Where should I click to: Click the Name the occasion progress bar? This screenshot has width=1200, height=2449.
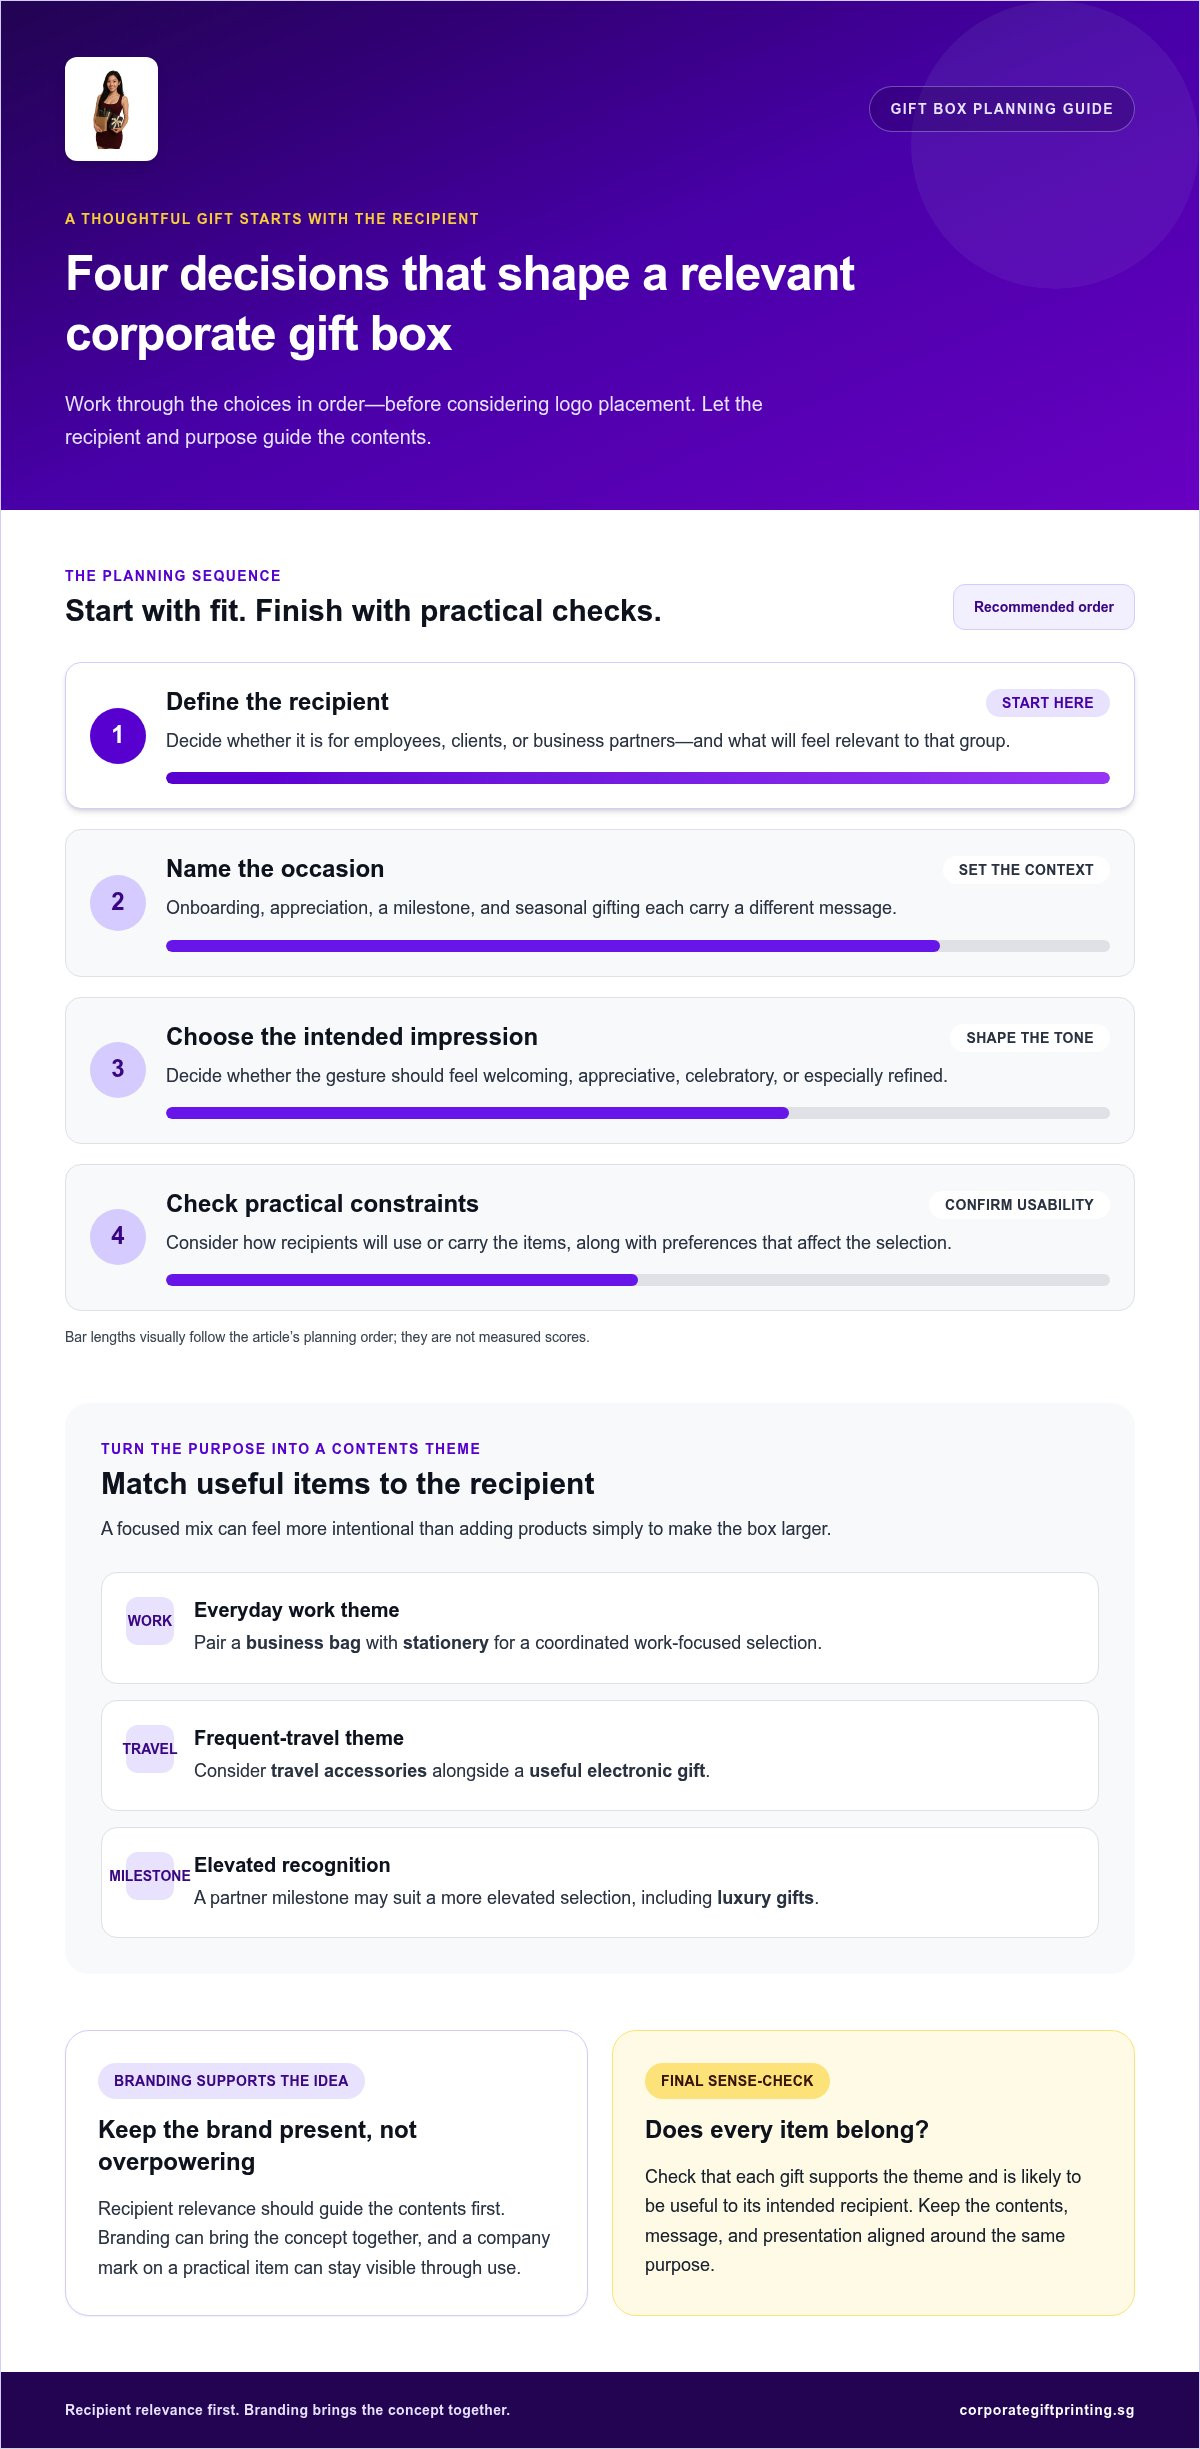tap(638, 946)
